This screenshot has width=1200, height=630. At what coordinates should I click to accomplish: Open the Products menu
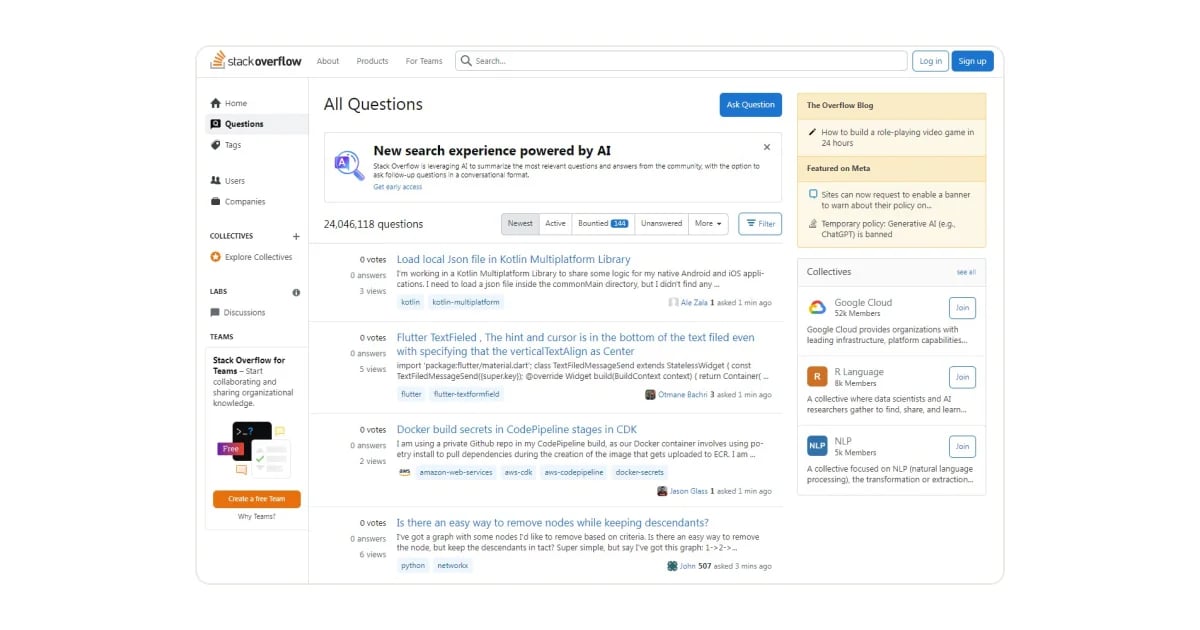(x=372, y=60)
